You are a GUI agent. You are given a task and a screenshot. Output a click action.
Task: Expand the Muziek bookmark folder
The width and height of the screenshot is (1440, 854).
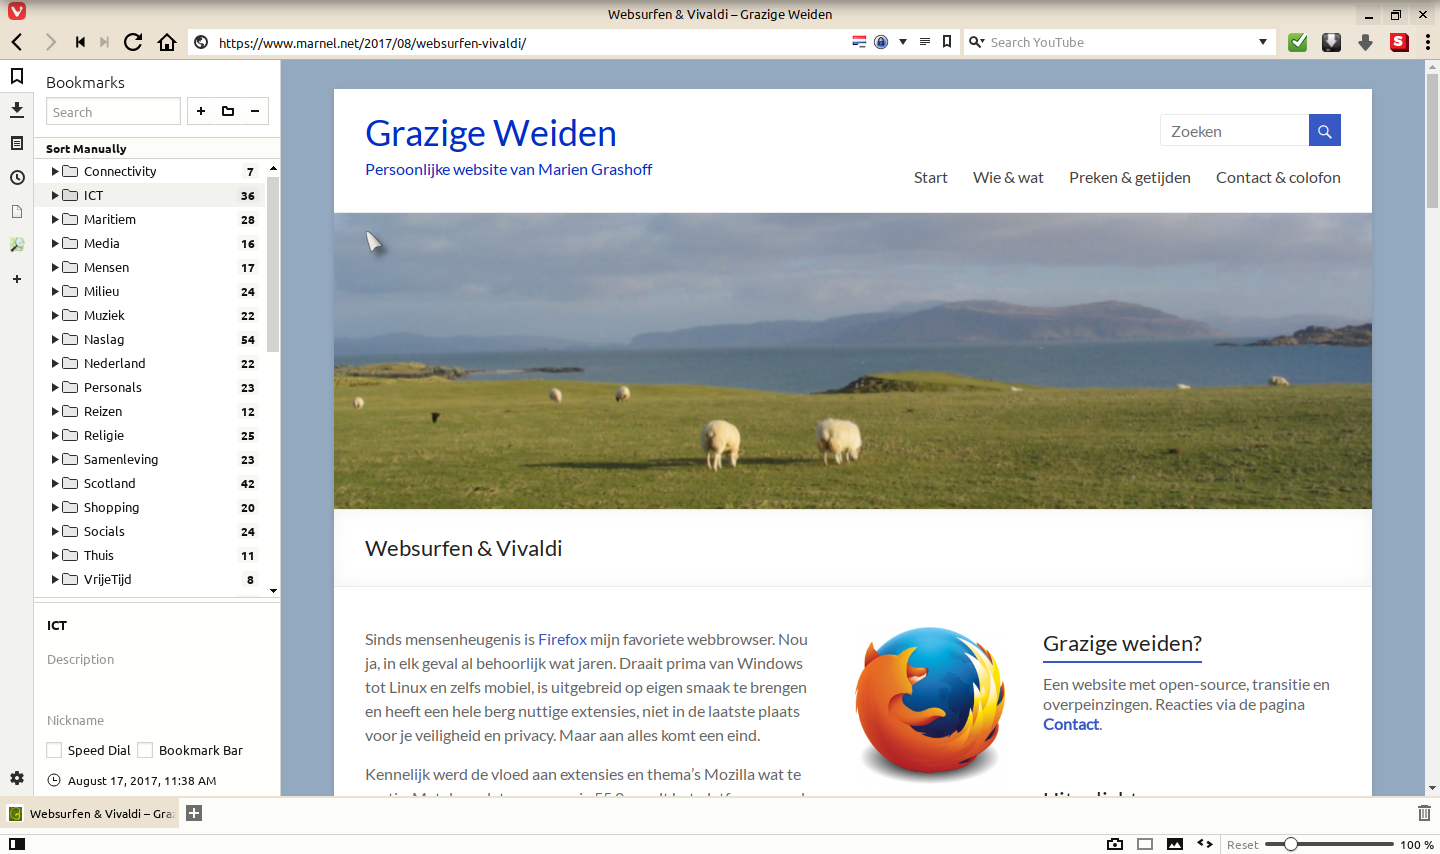(55, 315)
